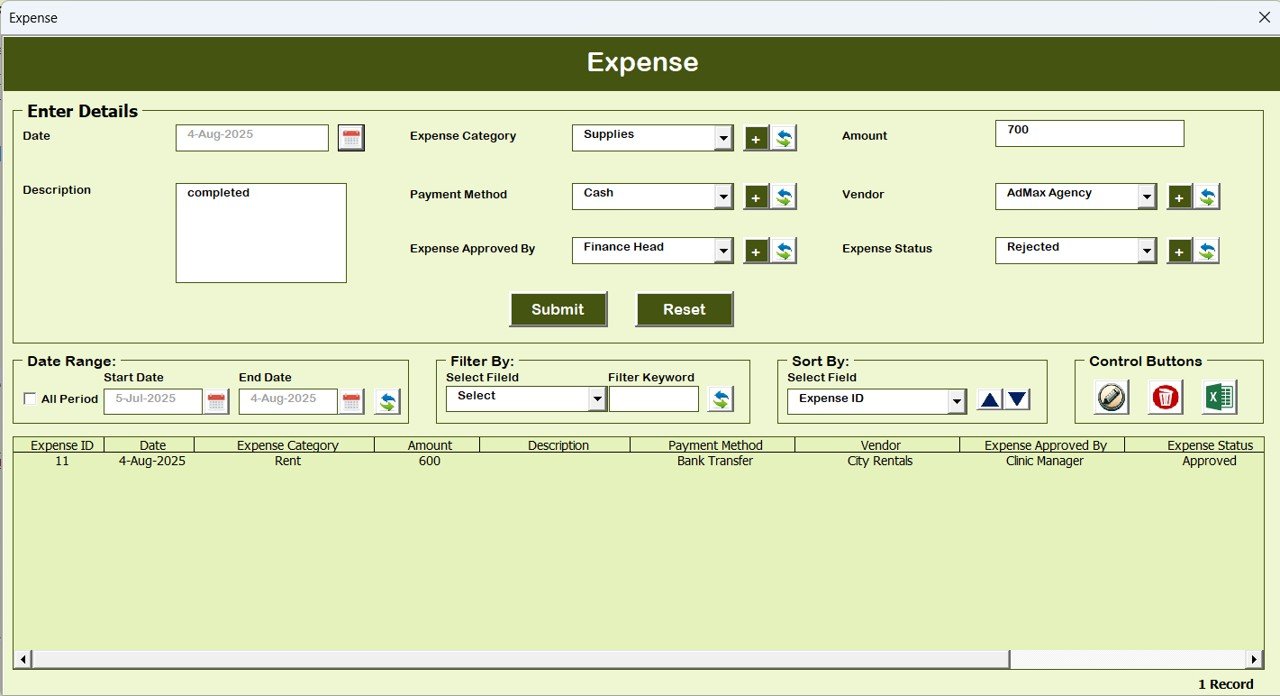The width and height of the screenshot is (1280, 696).
Task: Click the Filter Keyword input field
Action: (x=654, y=399)
